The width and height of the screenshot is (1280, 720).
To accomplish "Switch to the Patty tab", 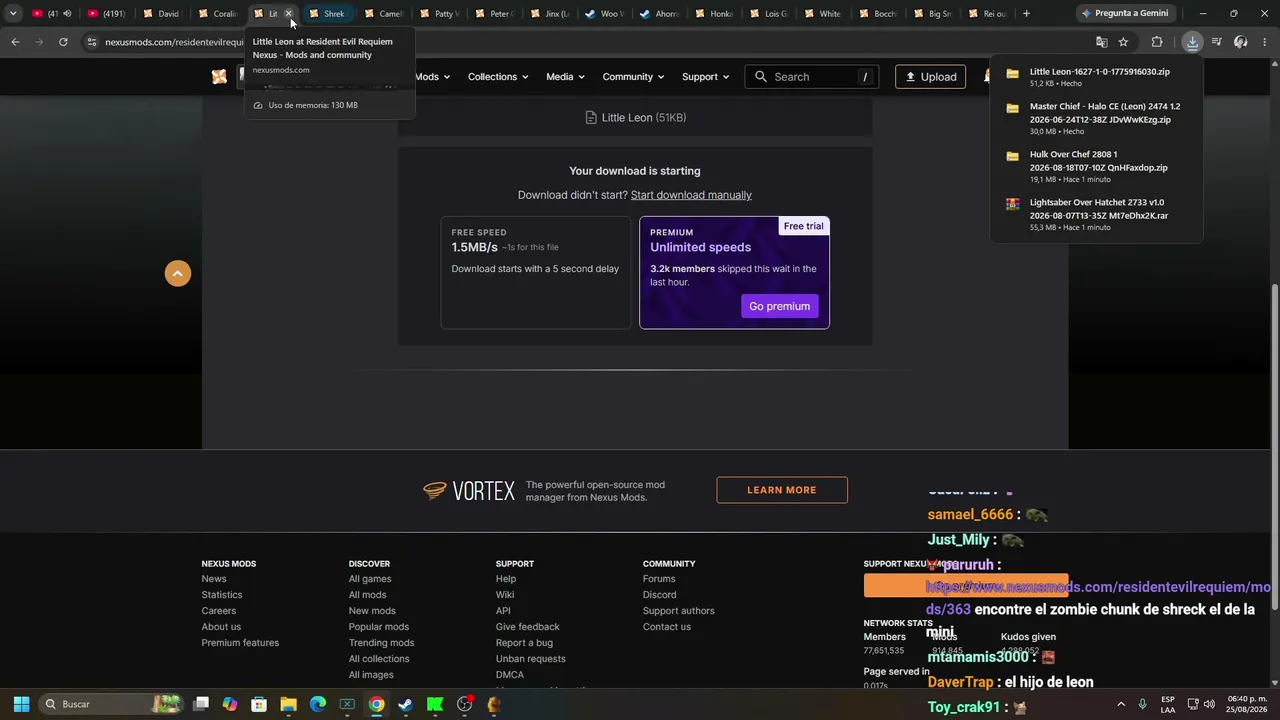I will coord(438,14).
